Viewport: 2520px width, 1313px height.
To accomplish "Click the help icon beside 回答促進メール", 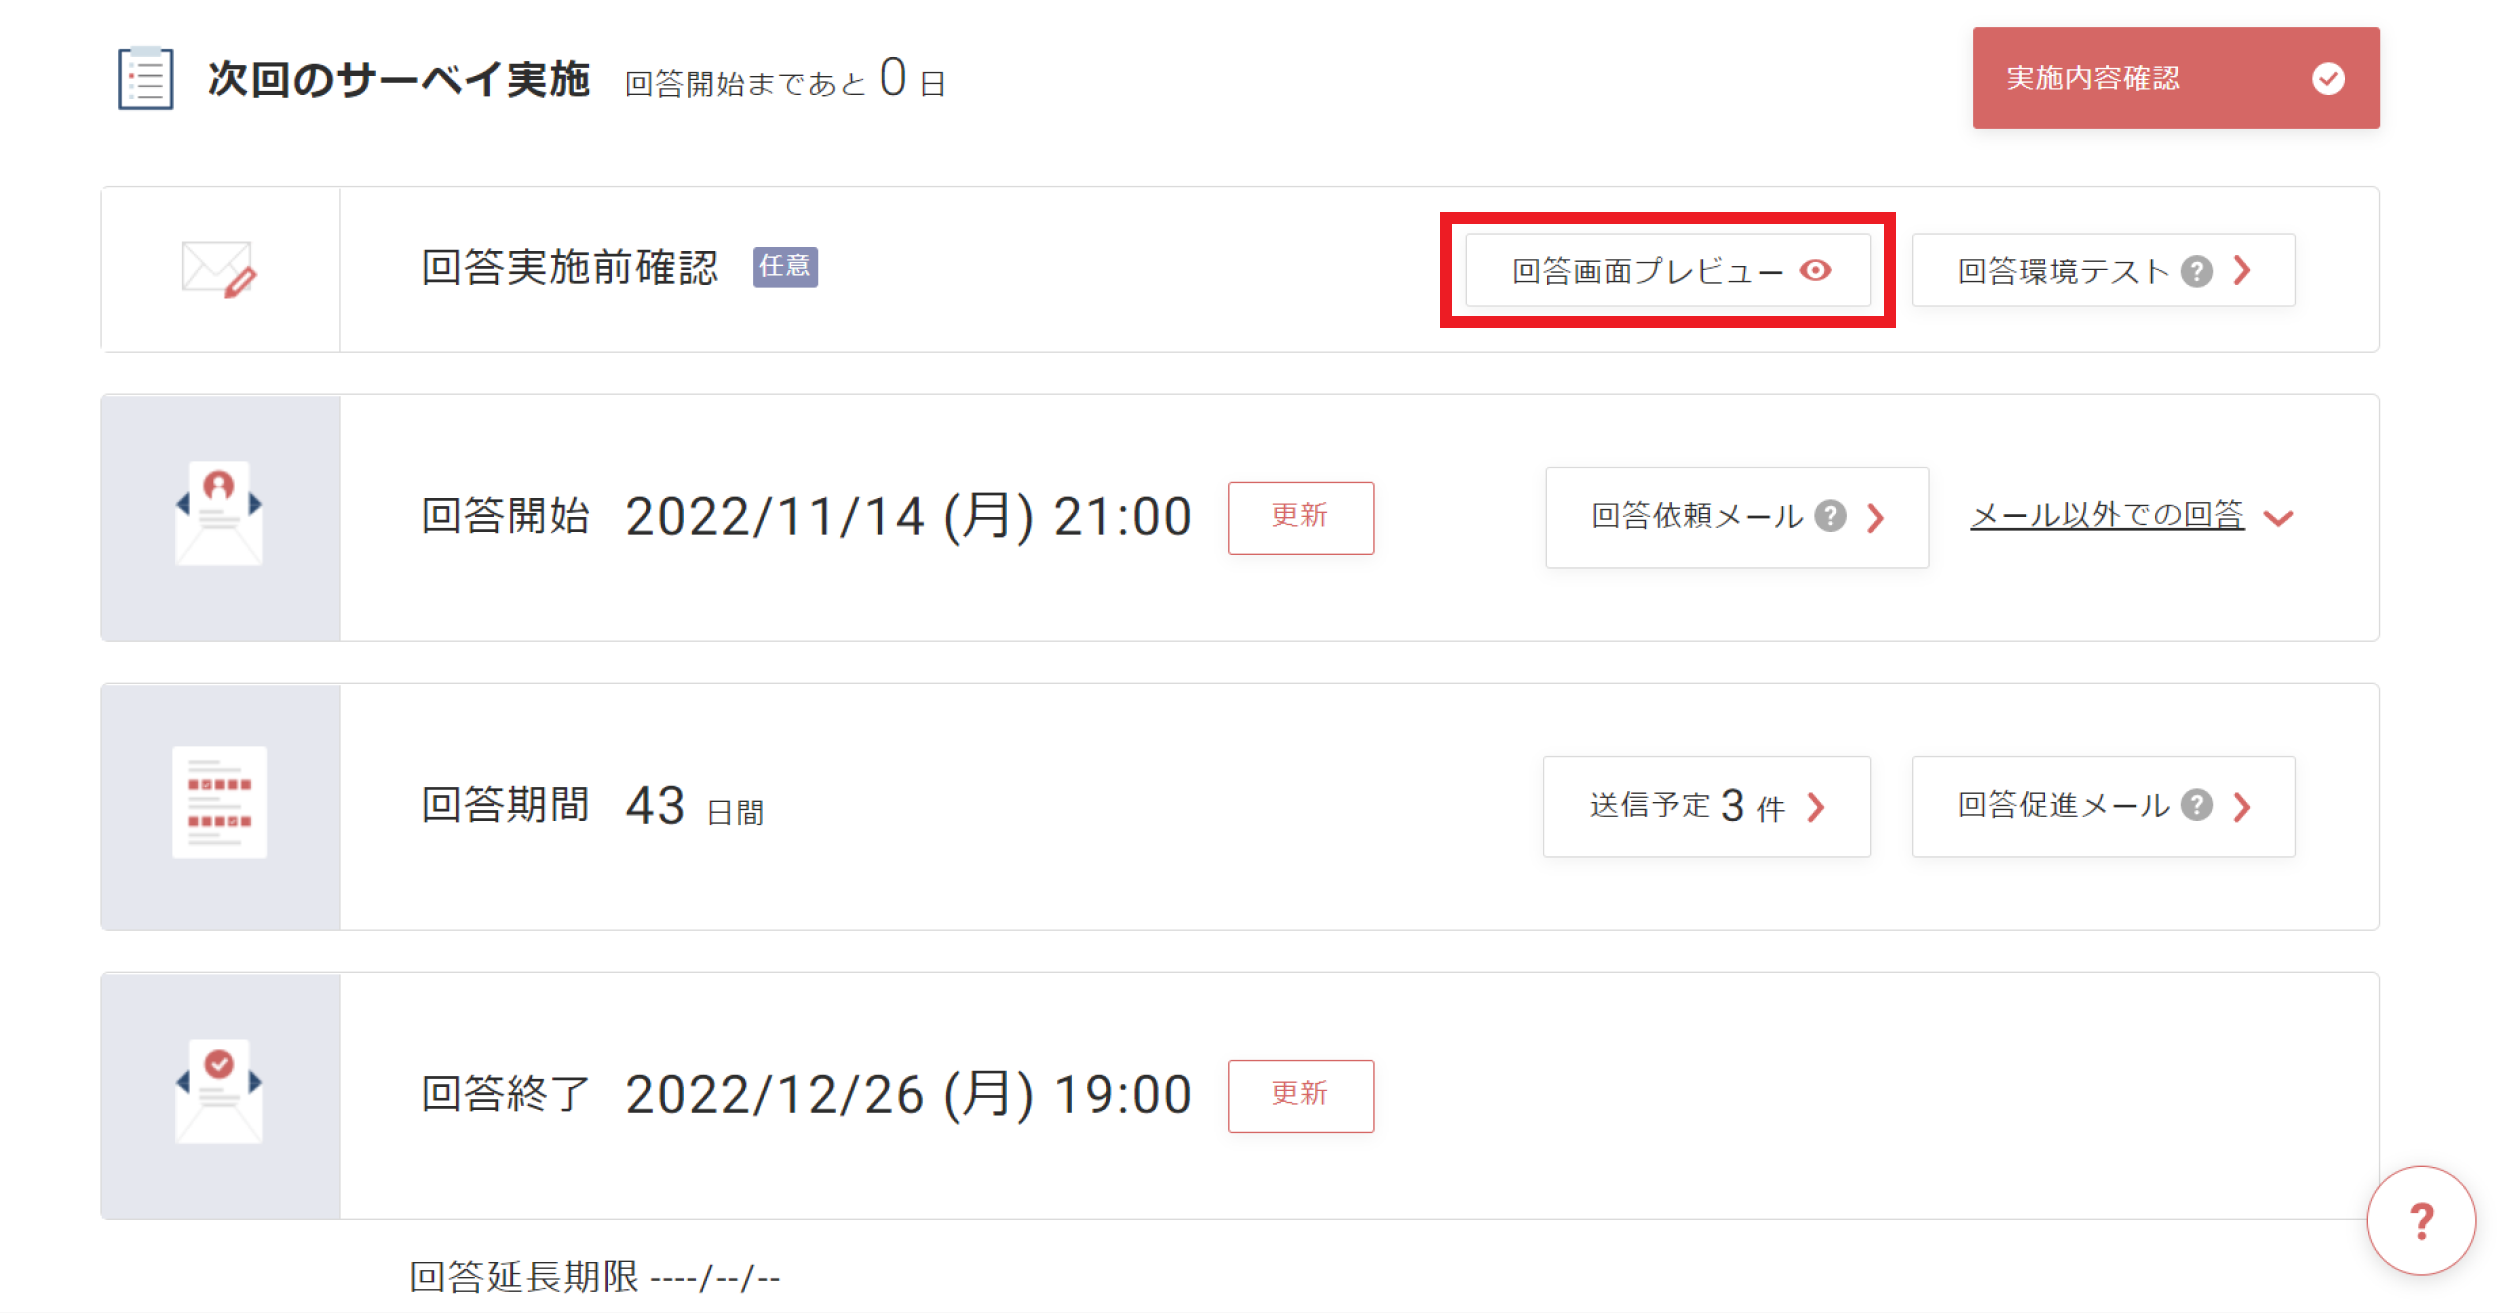I will 2197,805.
